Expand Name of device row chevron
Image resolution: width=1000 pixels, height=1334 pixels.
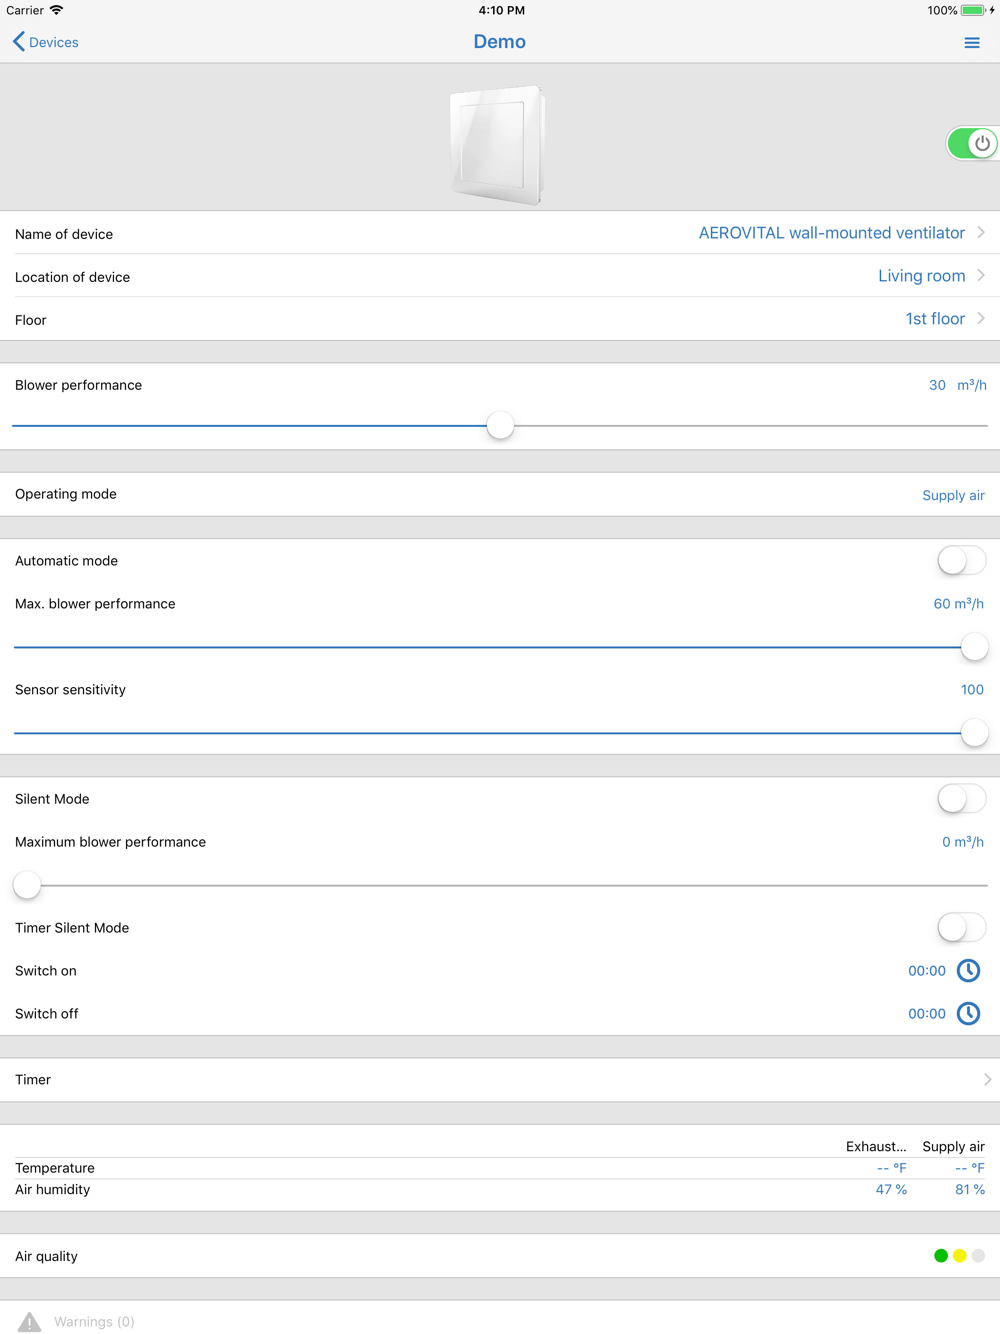click(981, 233)
